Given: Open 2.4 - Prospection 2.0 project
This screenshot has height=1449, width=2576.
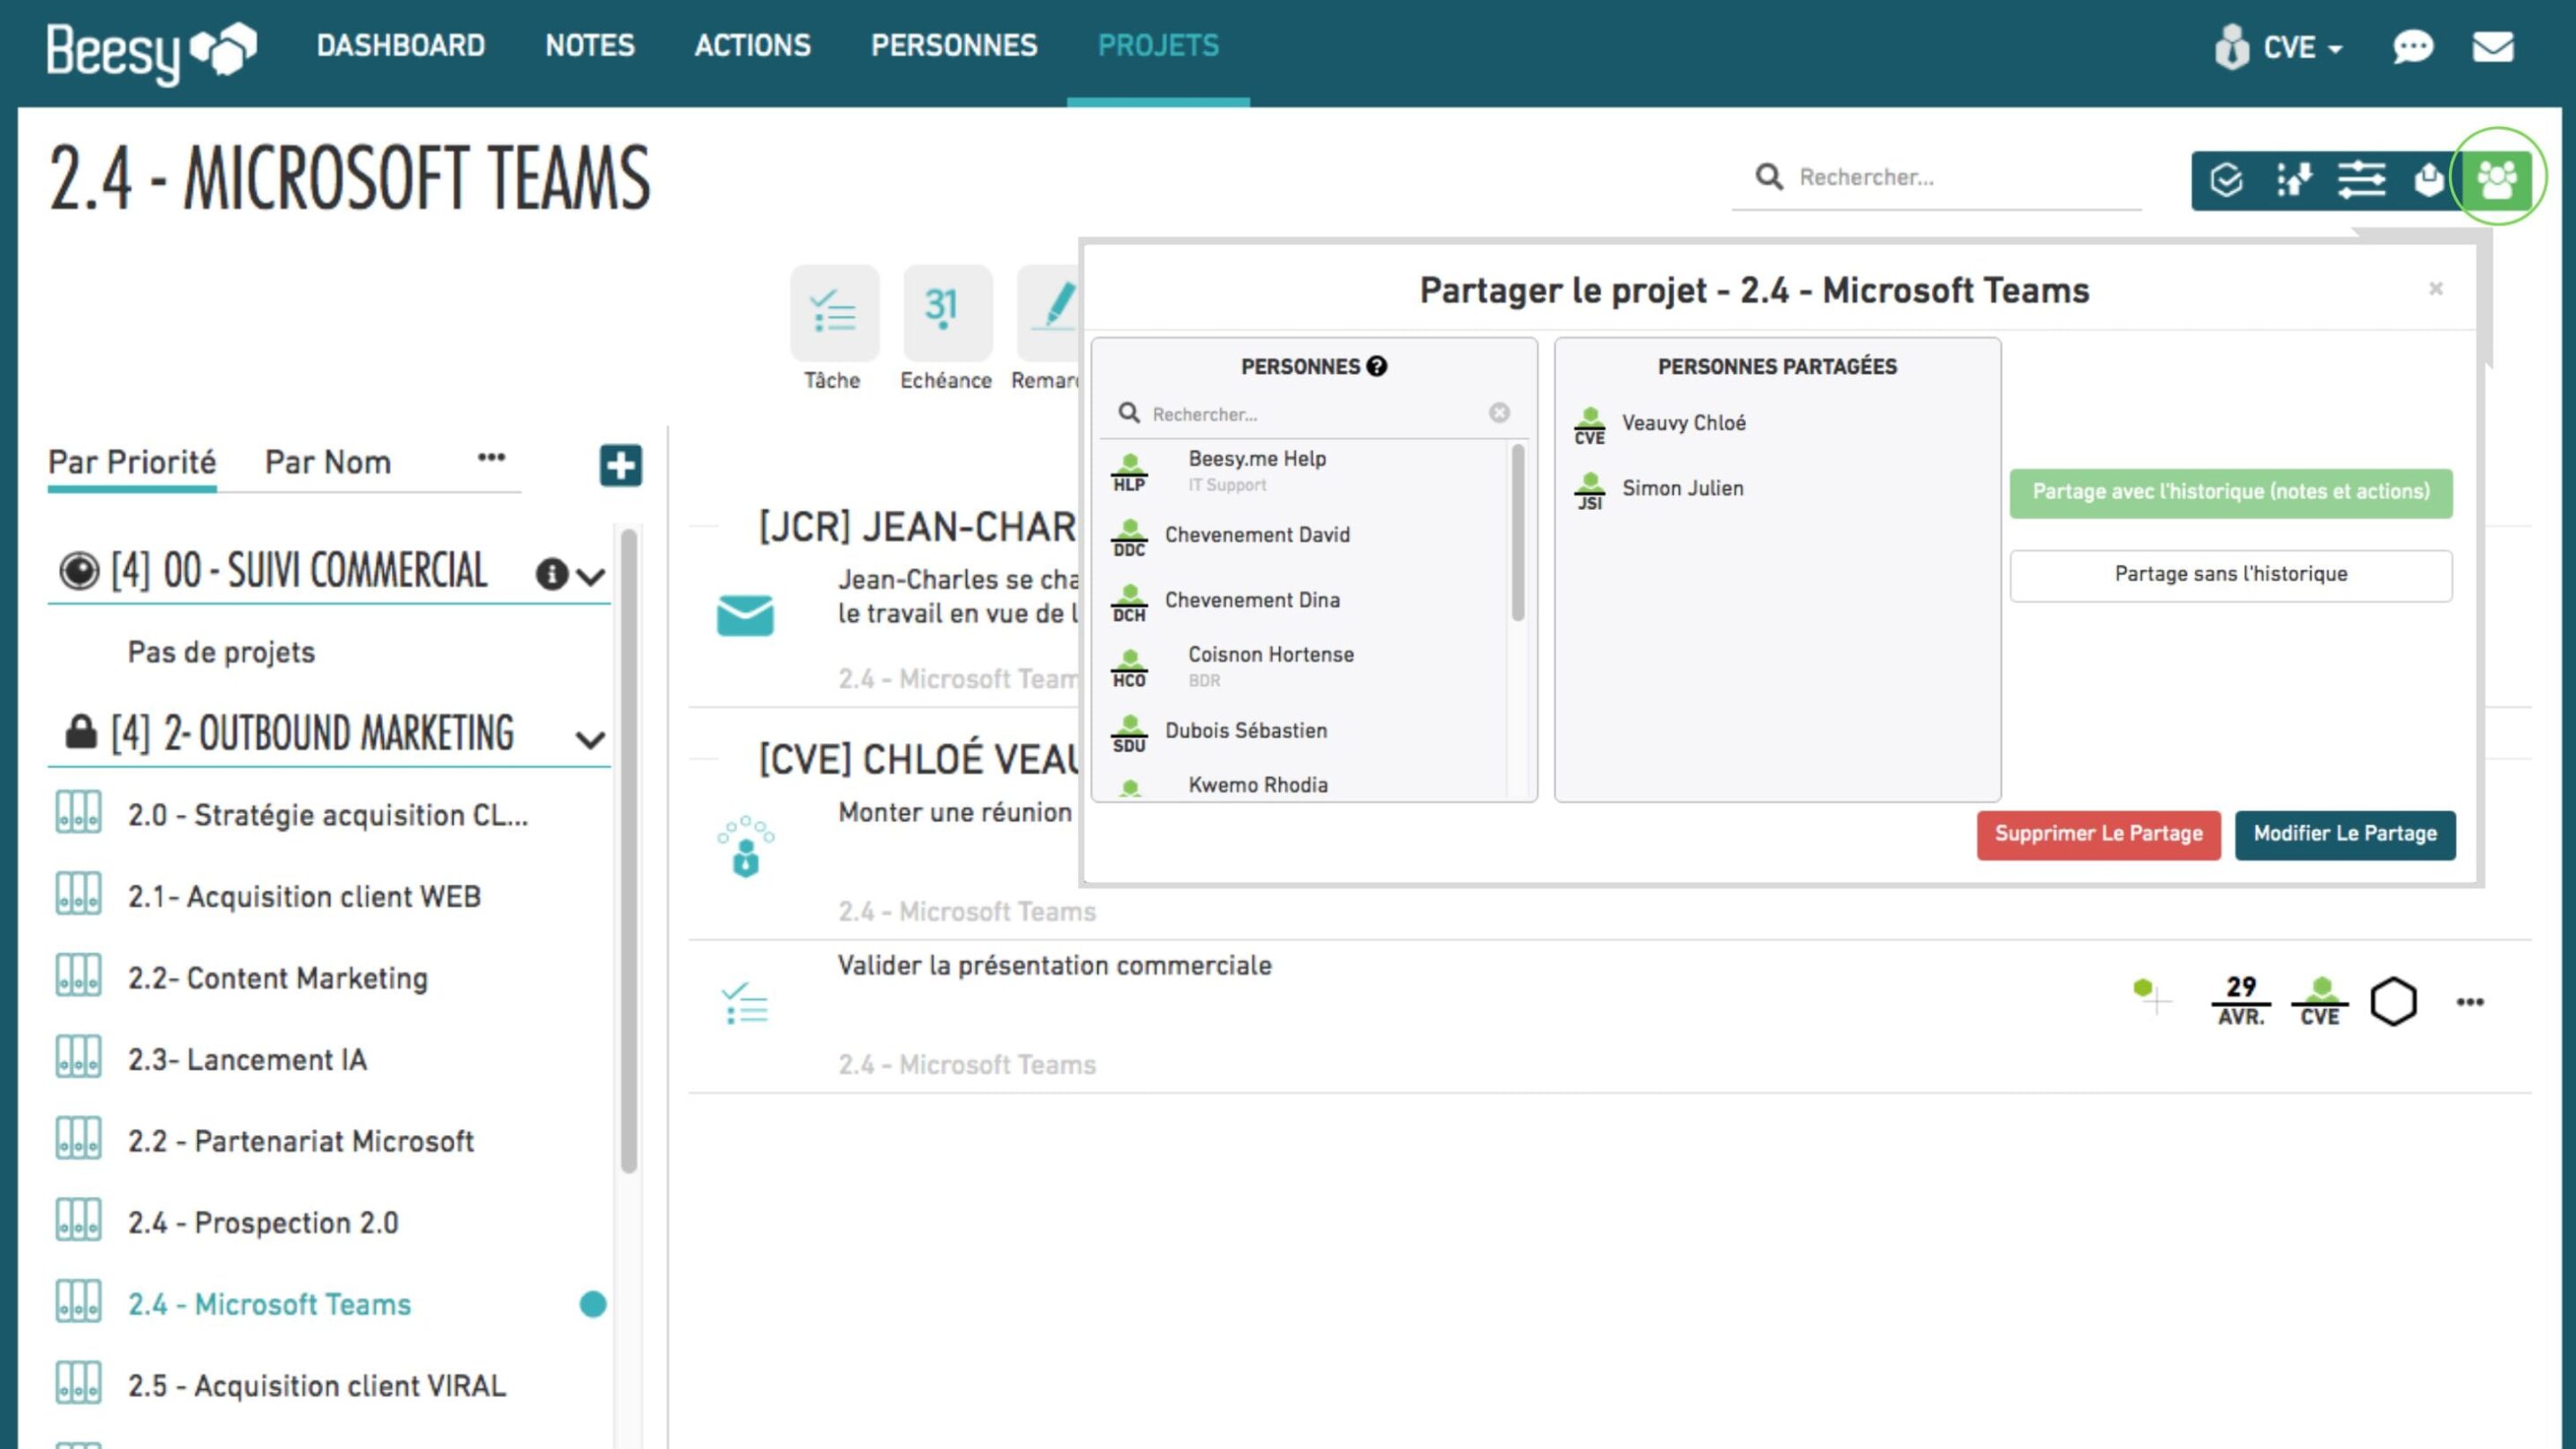Looking at the screenshot, I should pos(263,1222).
